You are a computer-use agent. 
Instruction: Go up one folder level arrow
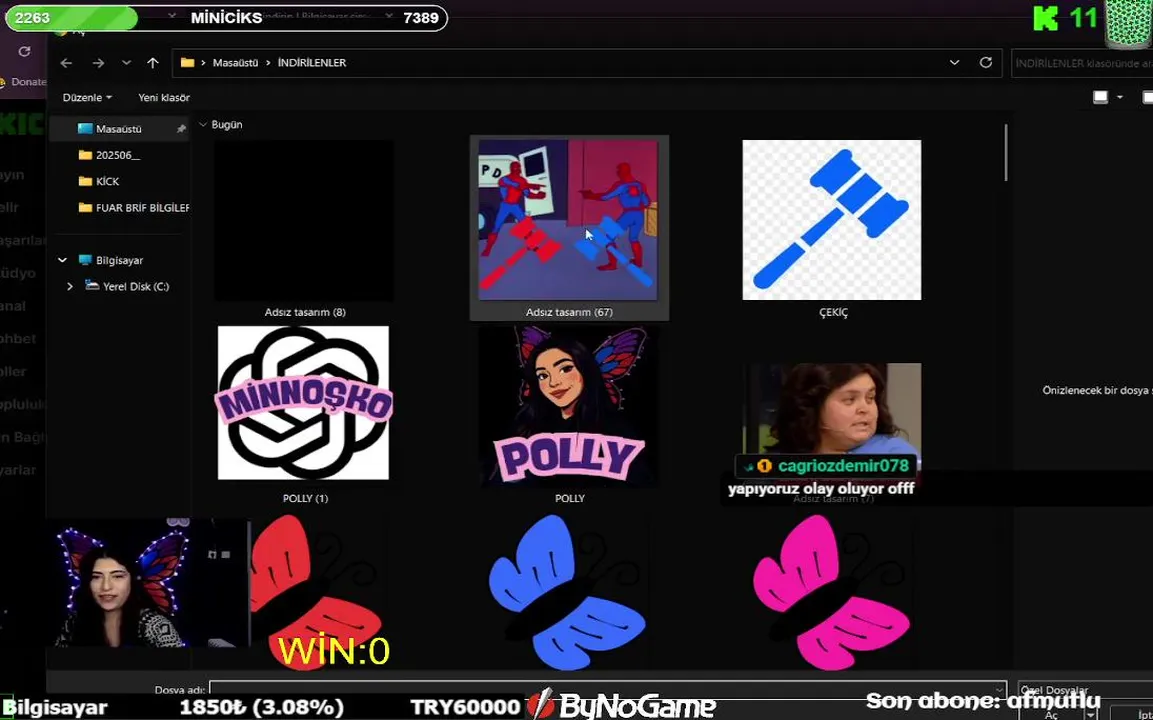pos(152,63)
